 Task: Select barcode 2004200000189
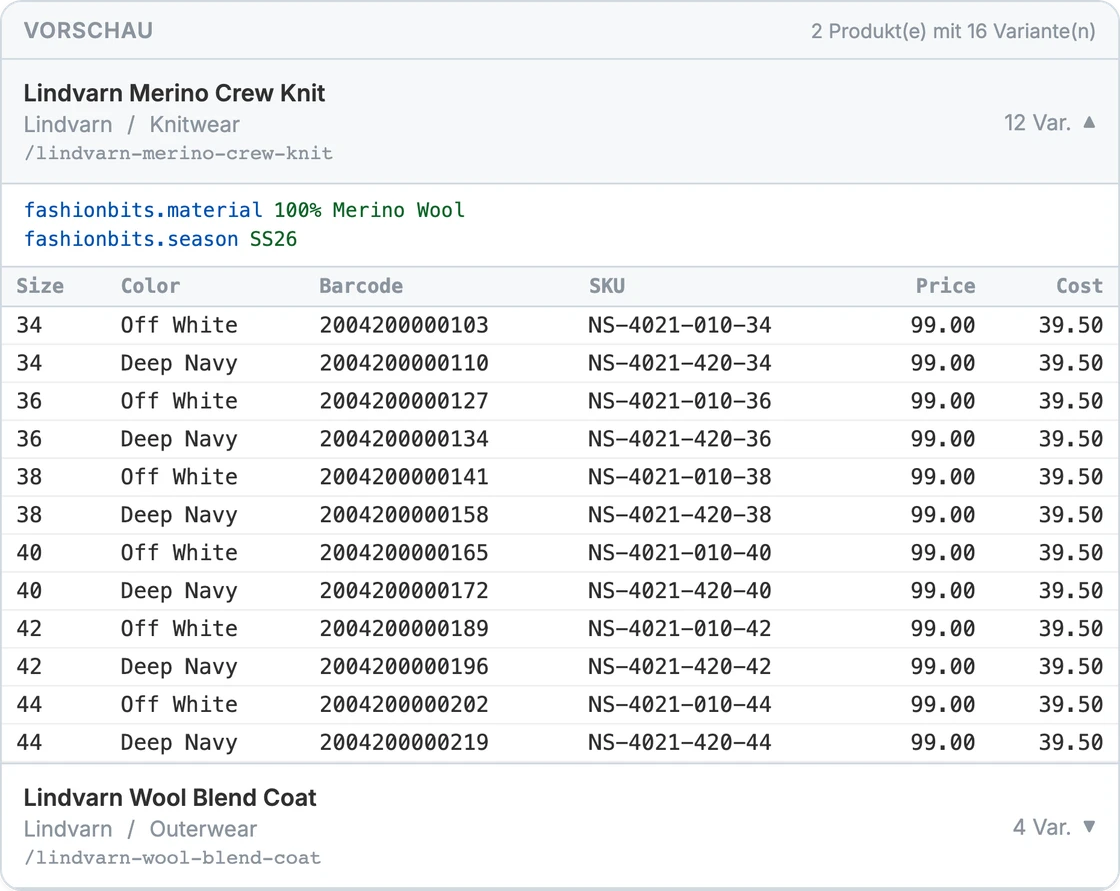[404, 628]
